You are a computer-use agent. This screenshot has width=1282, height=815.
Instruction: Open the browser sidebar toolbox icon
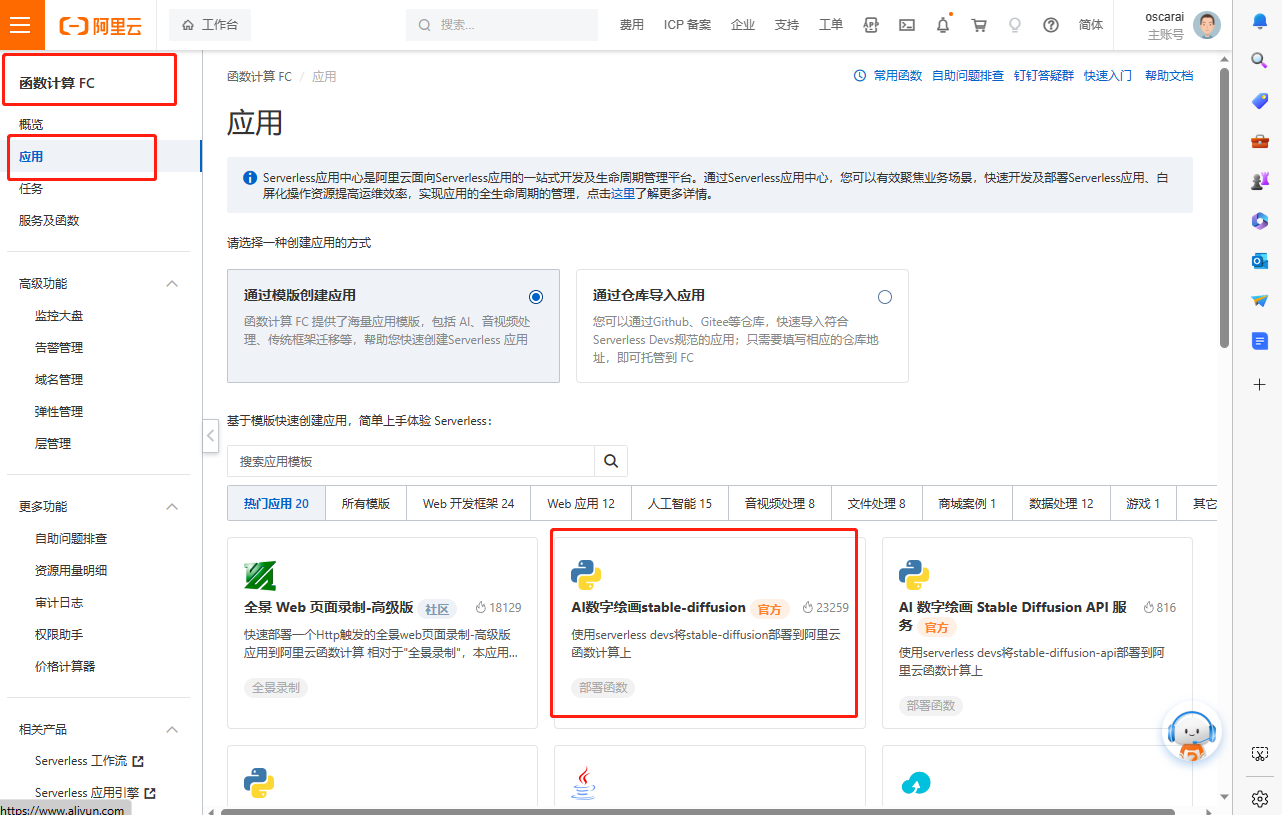point(1260,141)
